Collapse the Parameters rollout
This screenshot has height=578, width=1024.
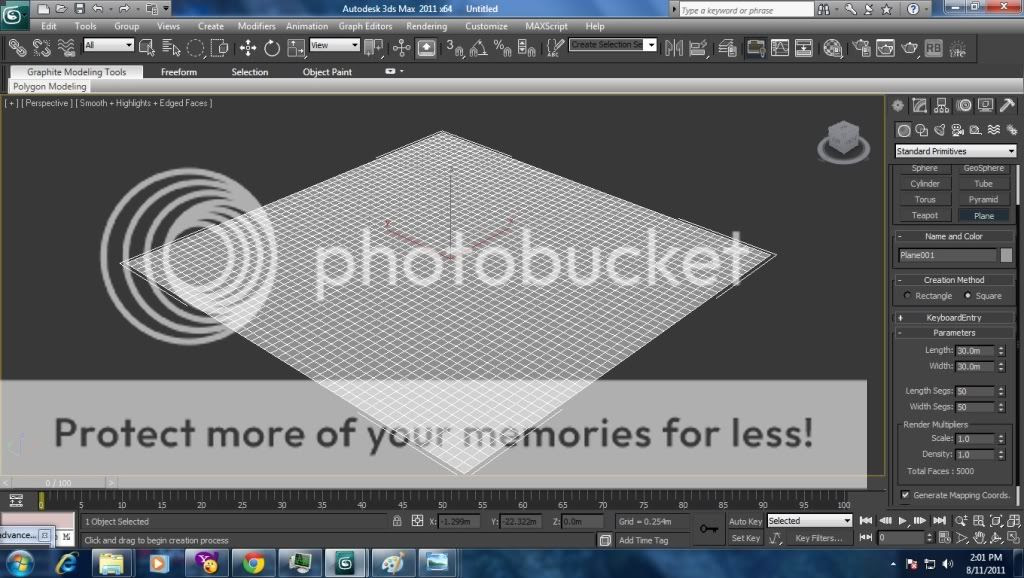point(953,332)
